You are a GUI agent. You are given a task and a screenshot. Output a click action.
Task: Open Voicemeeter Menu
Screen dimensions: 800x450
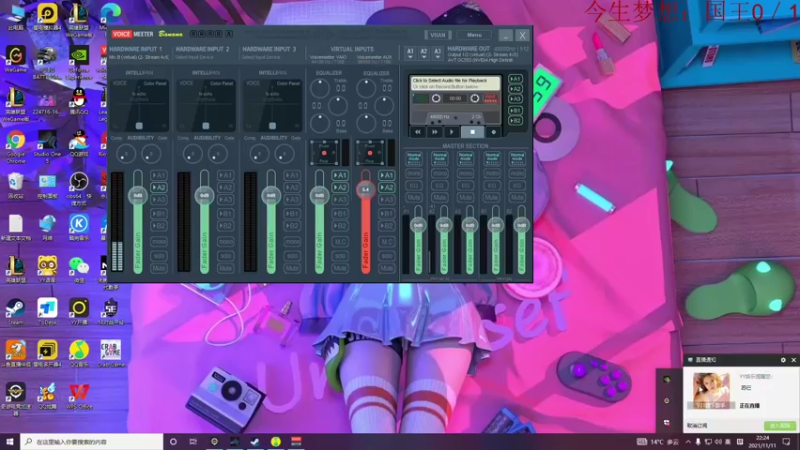pyautogui.click(x=474, y=35)
